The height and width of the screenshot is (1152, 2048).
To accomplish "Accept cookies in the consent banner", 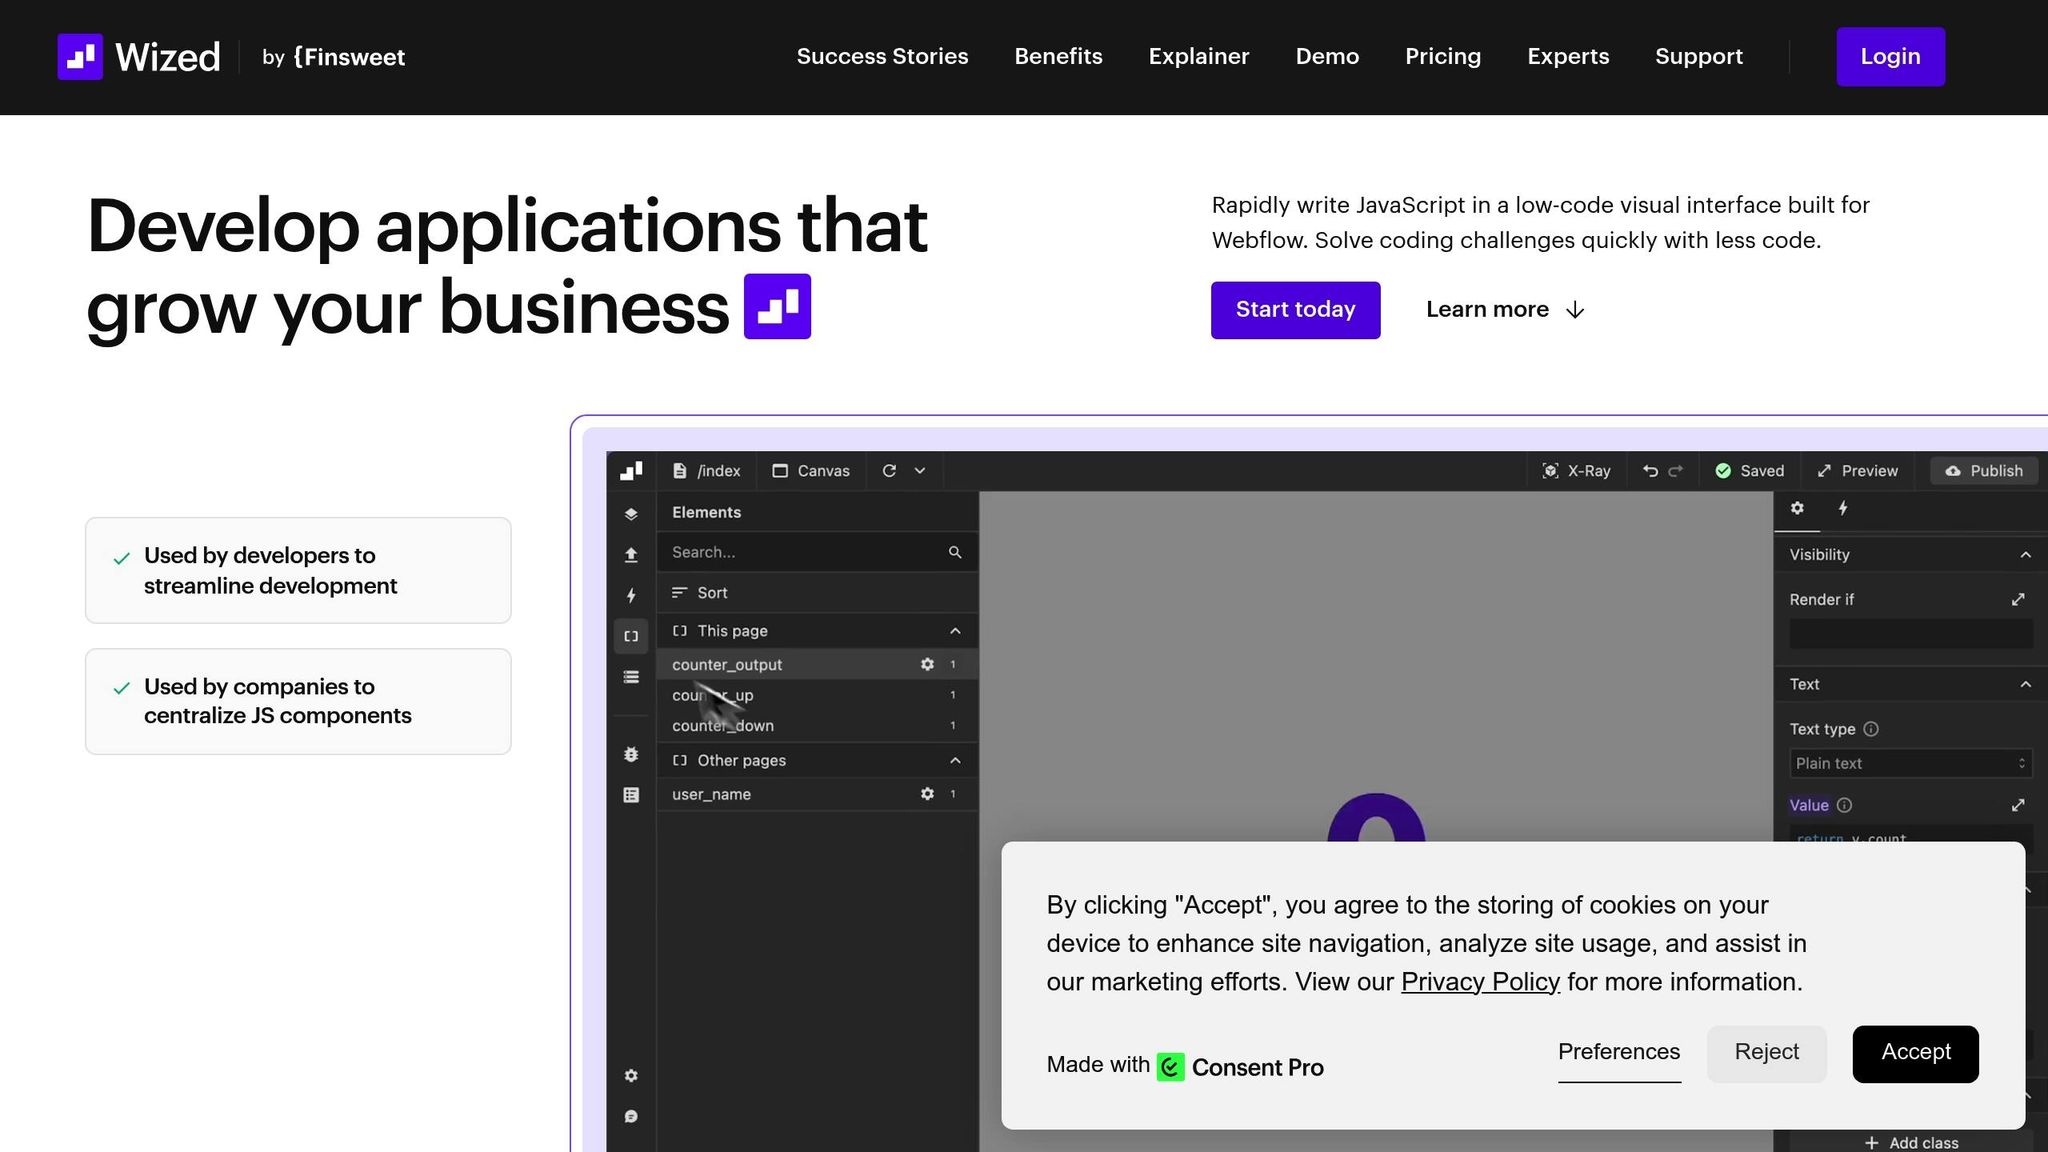I will [x=1915, y=1053].
